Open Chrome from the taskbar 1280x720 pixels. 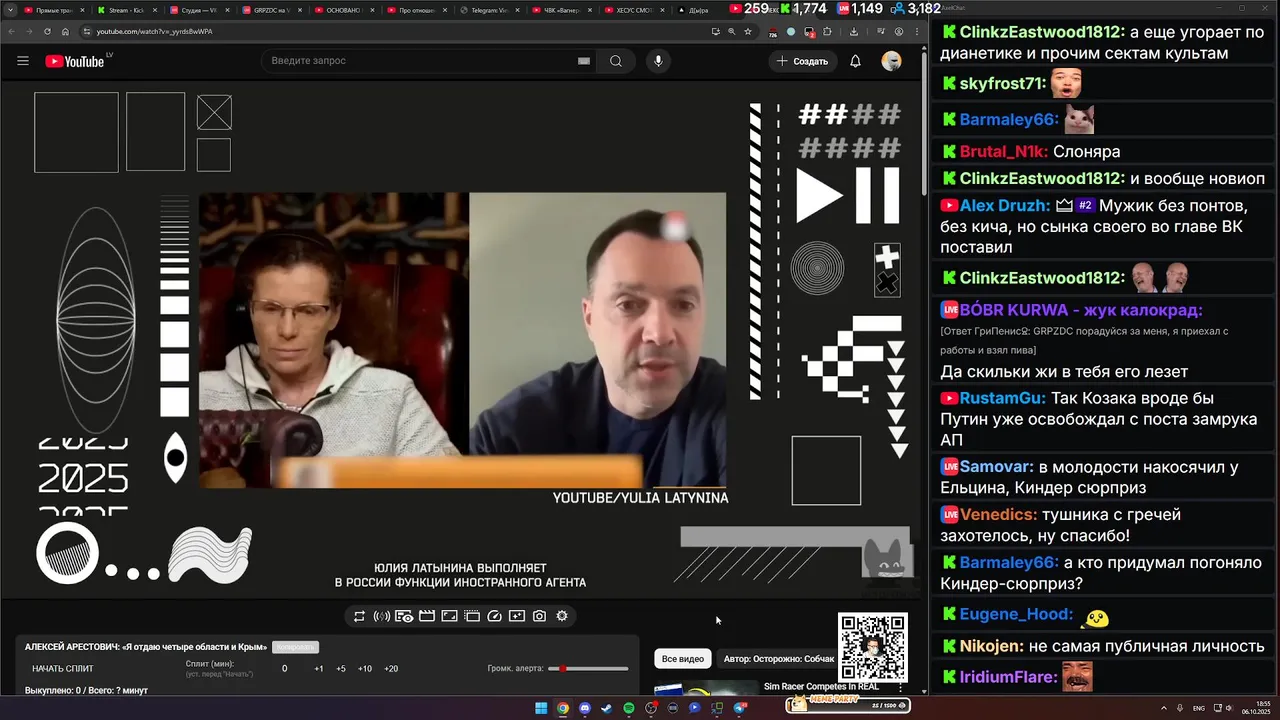[x=563, y=708]
